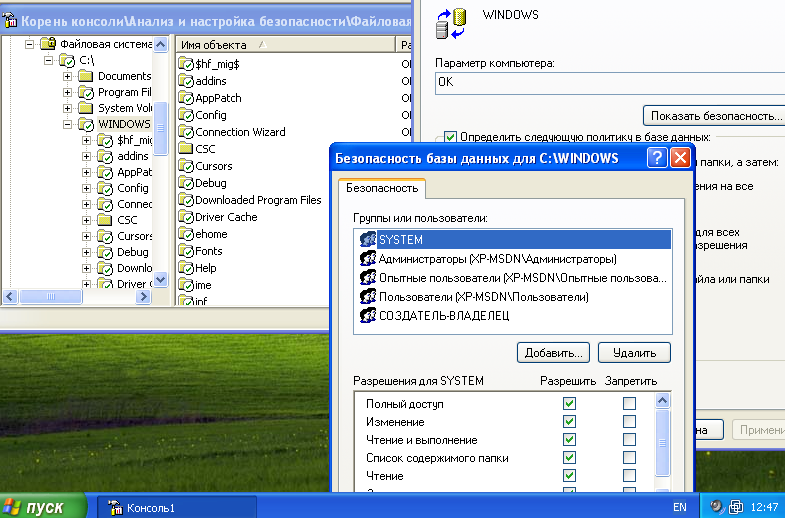The height and width of the screenshot is (518, 785).
Task: Uncheck Определить следующую политику в базе данных
Action: click(x=450, y=137)
